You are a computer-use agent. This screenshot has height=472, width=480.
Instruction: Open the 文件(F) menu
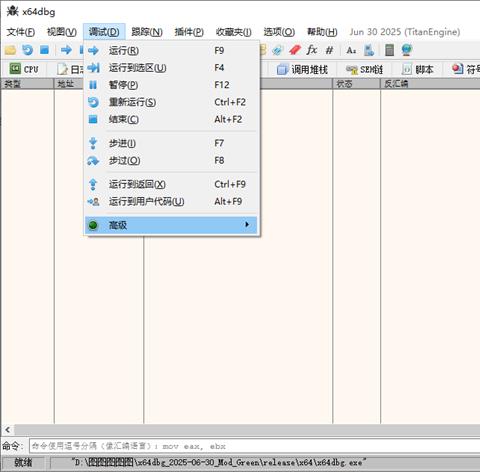tap(21, 32)
